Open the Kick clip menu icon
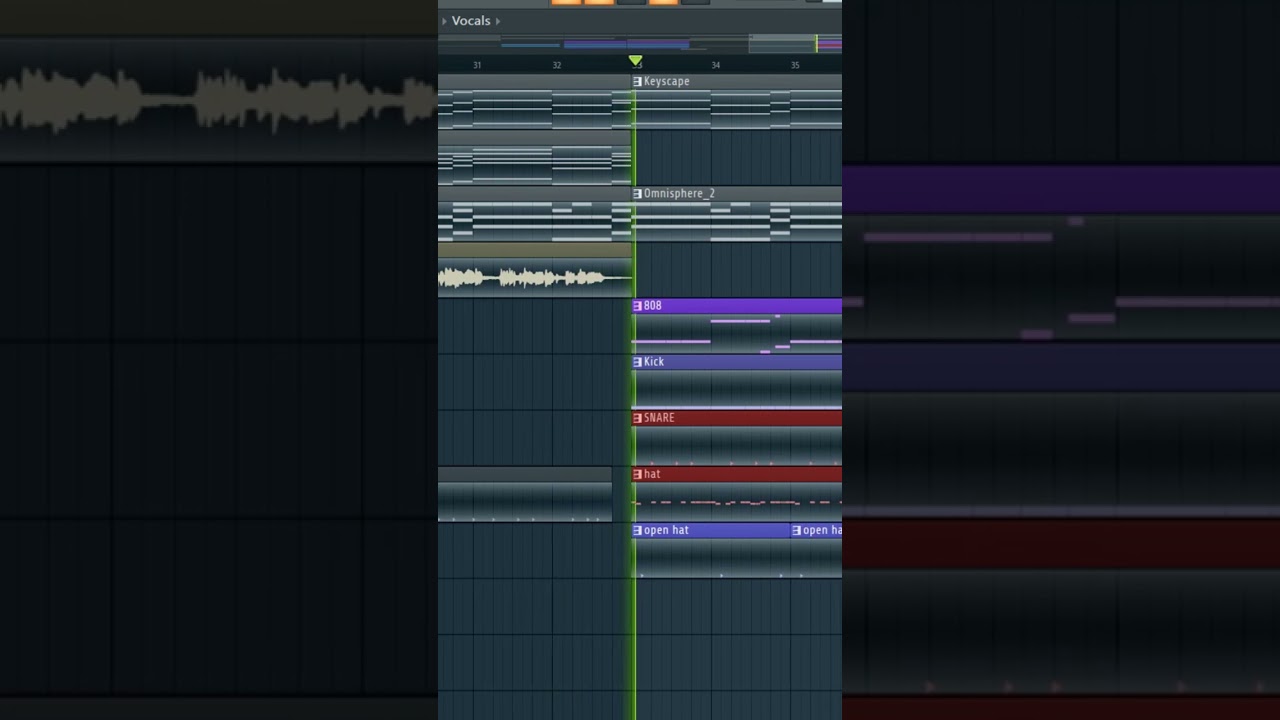Viewport: 1280px width, 720px height. 638,361
